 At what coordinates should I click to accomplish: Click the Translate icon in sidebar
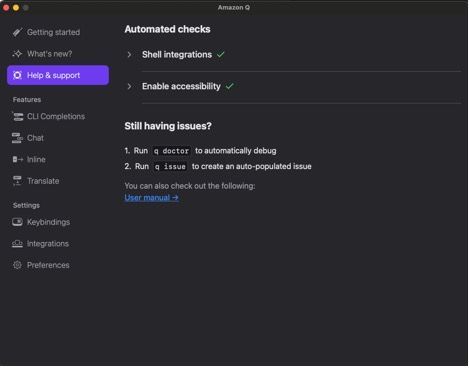click(x=17, y=181)
